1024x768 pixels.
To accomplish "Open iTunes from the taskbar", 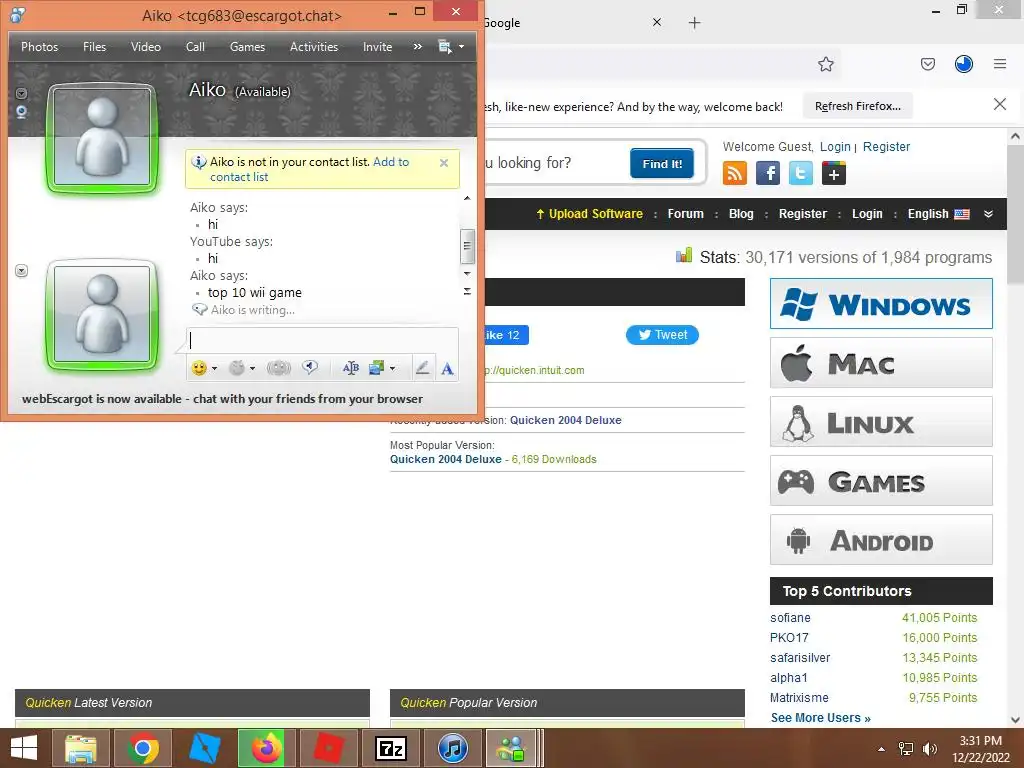I will [x=453, y=748].
